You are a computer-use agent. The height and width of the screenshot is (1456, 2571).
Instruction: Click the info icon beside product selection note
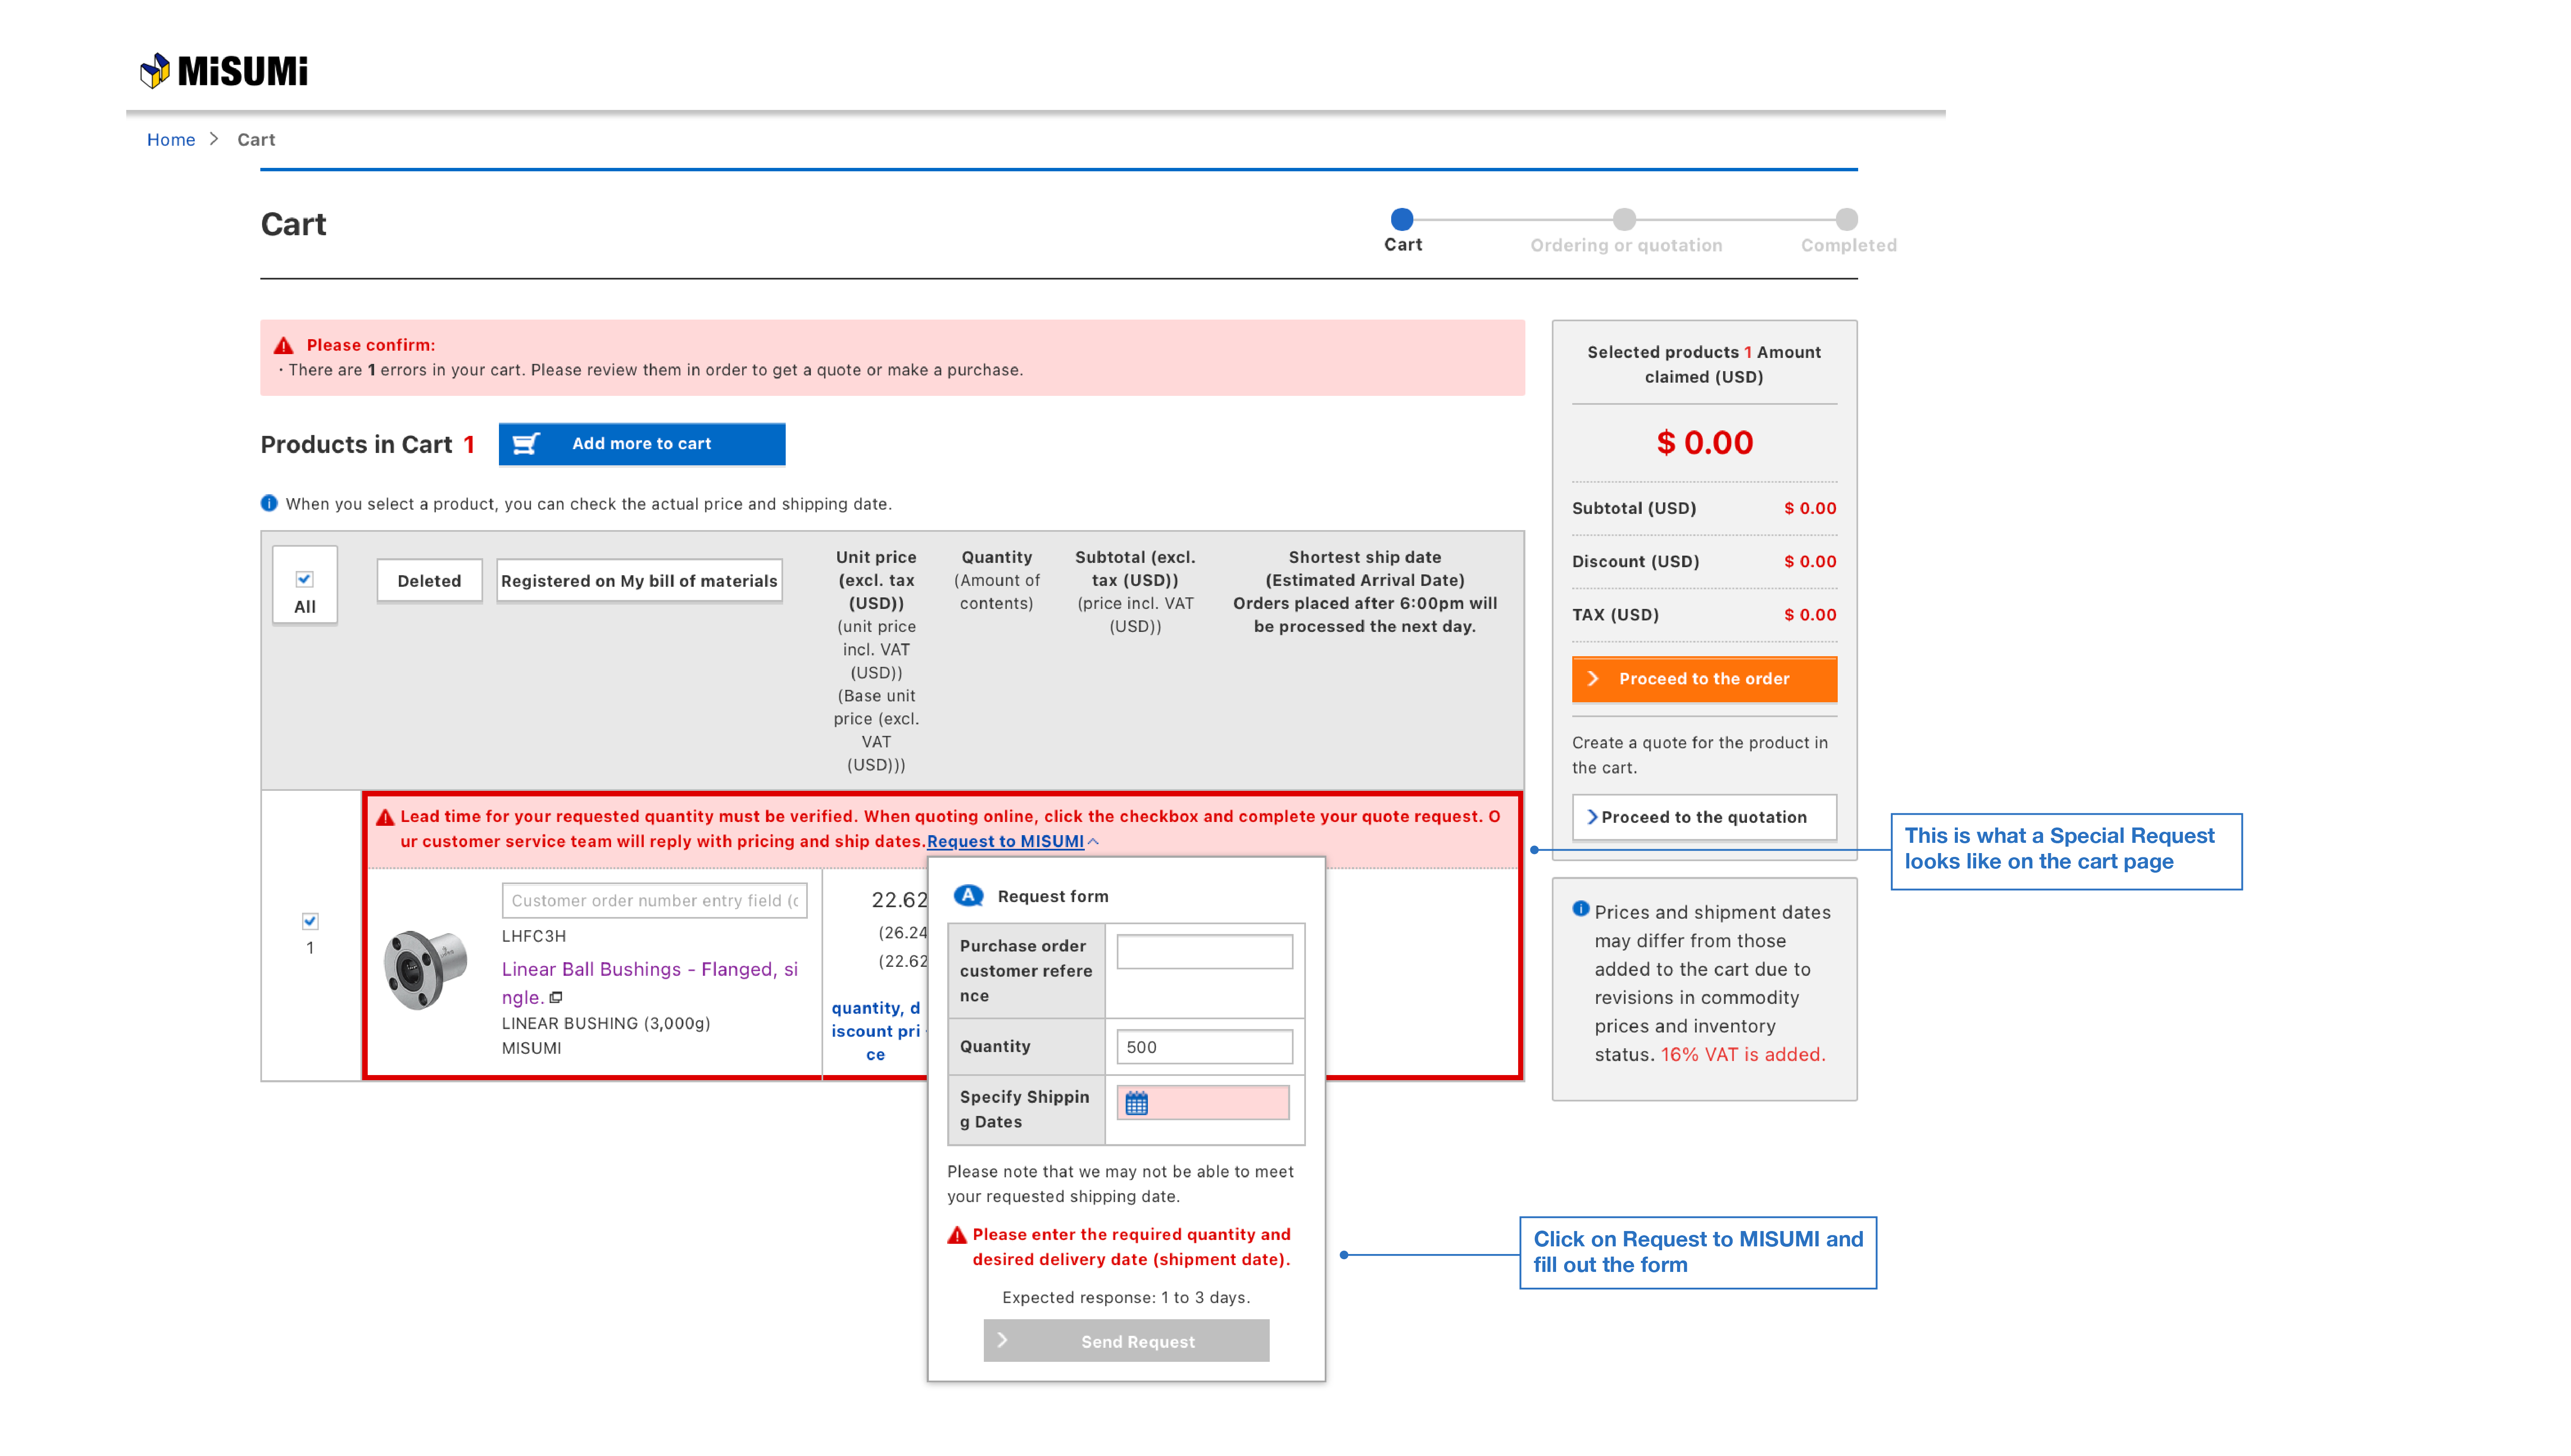(x=269, y=503)
